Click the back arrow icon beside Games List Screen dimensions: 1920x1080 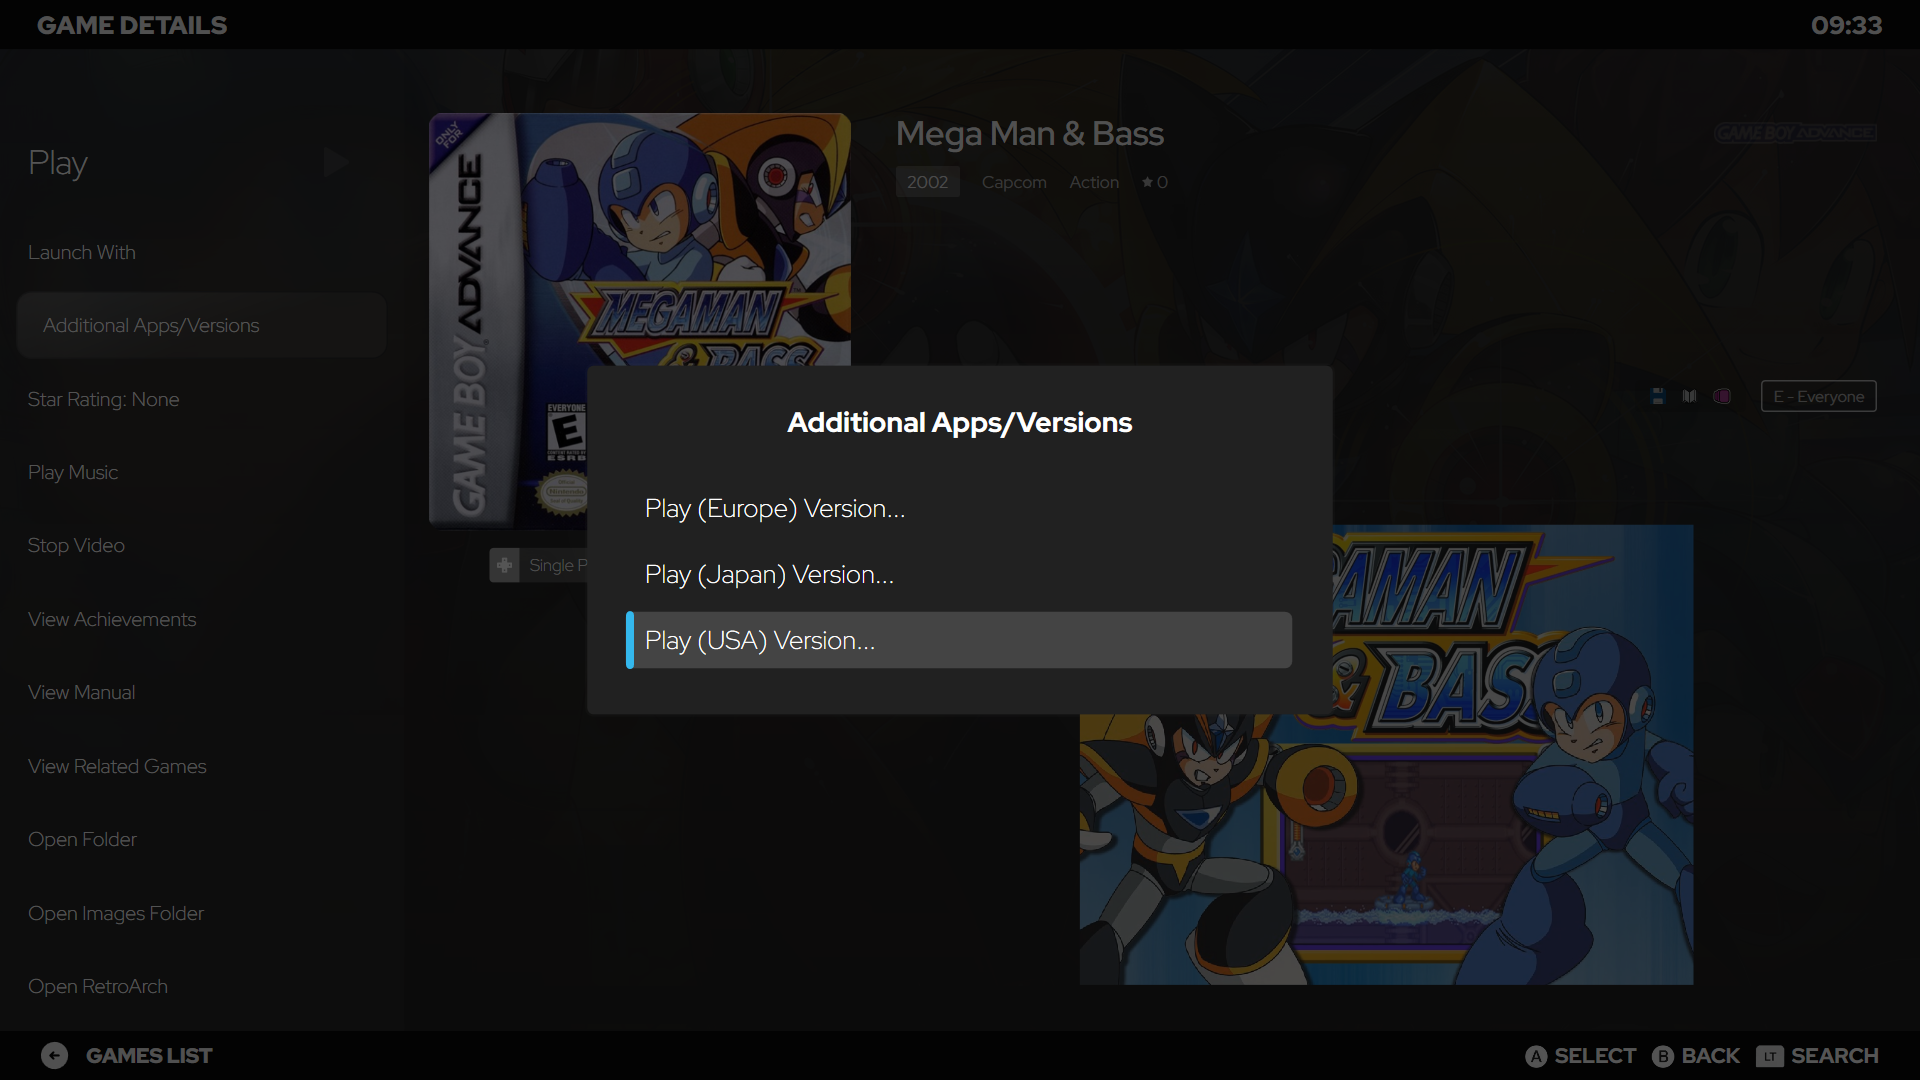coord(55,1055)
